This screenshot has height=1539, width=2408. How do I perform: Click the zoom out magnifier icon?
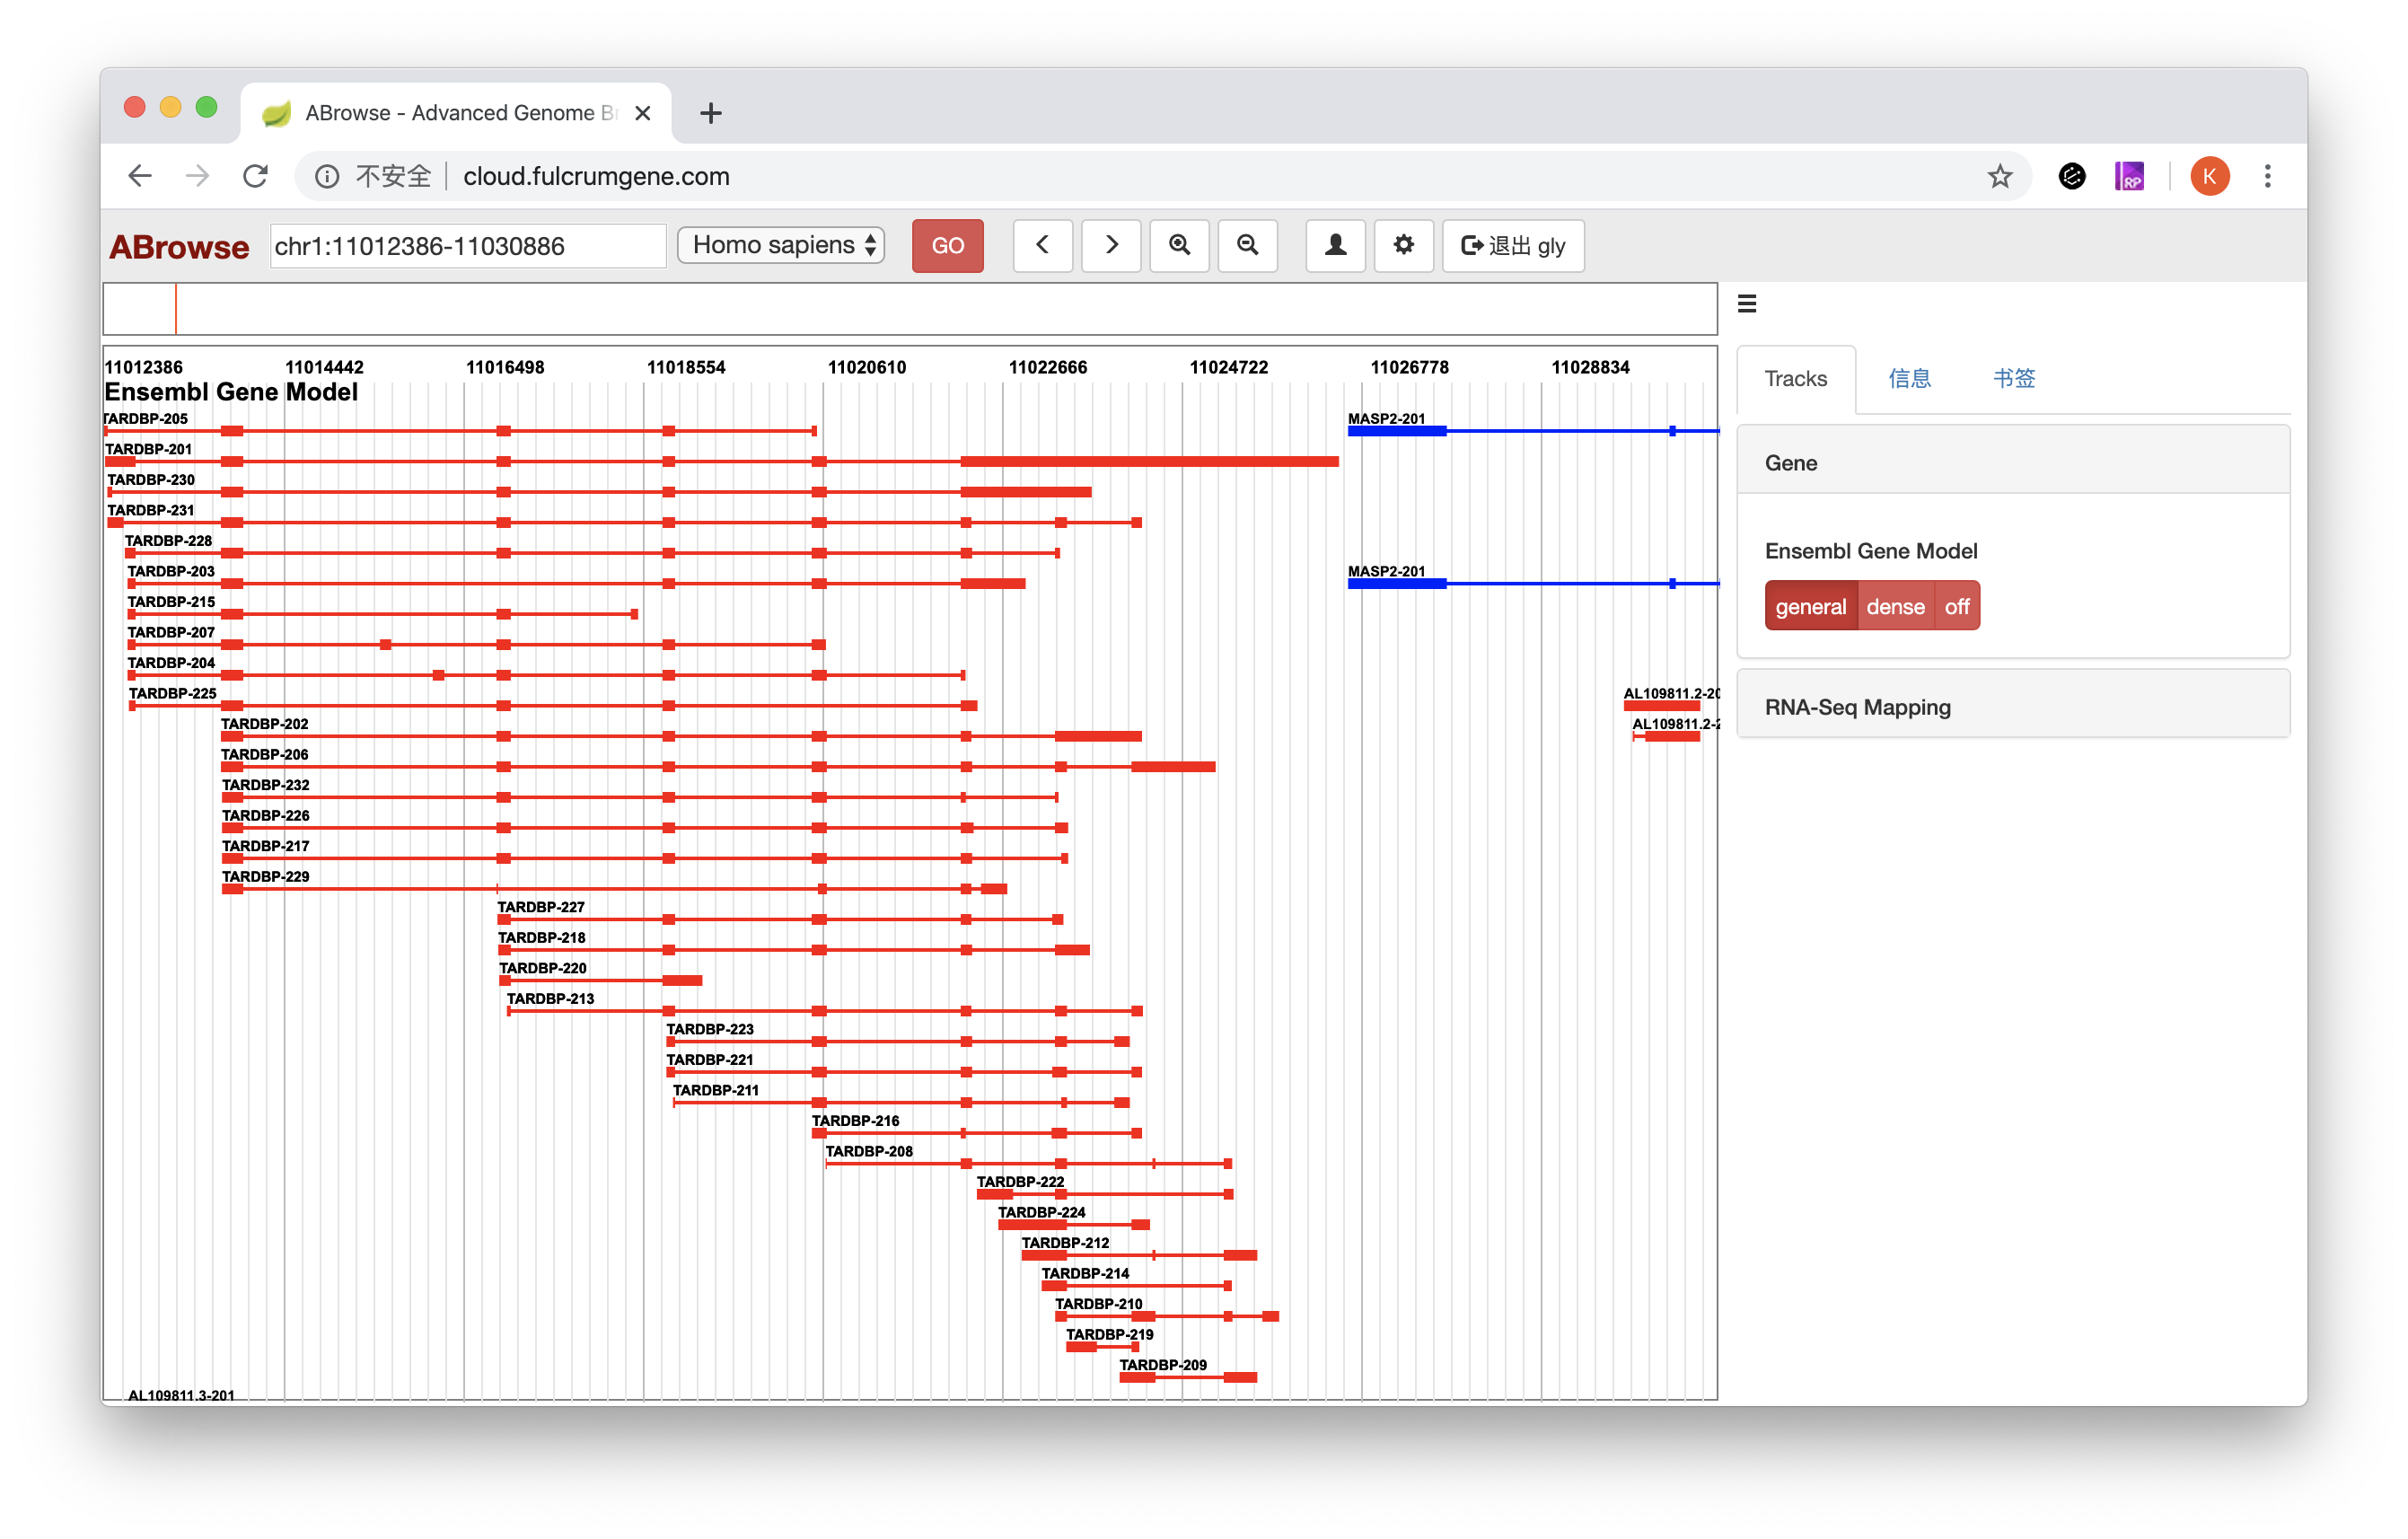click(x=1247, y=246)
